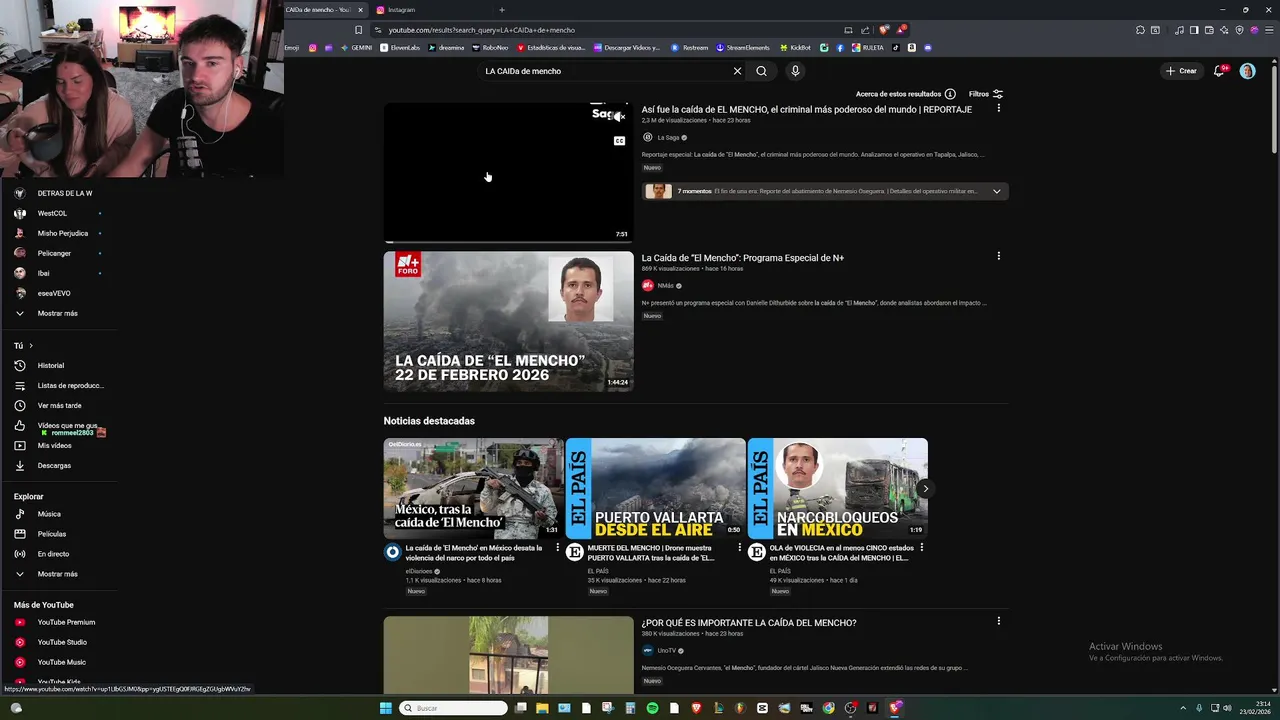Toggle subtitles CC on the first video preview
This screenshot has height=720, width=1280.
click(x=620, y=141)
